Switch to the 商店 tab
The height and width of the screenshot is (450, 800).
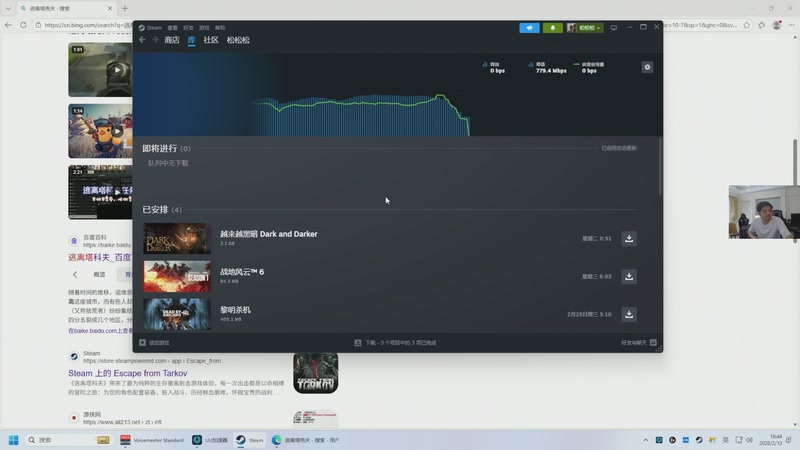click(x=172, y=40)
